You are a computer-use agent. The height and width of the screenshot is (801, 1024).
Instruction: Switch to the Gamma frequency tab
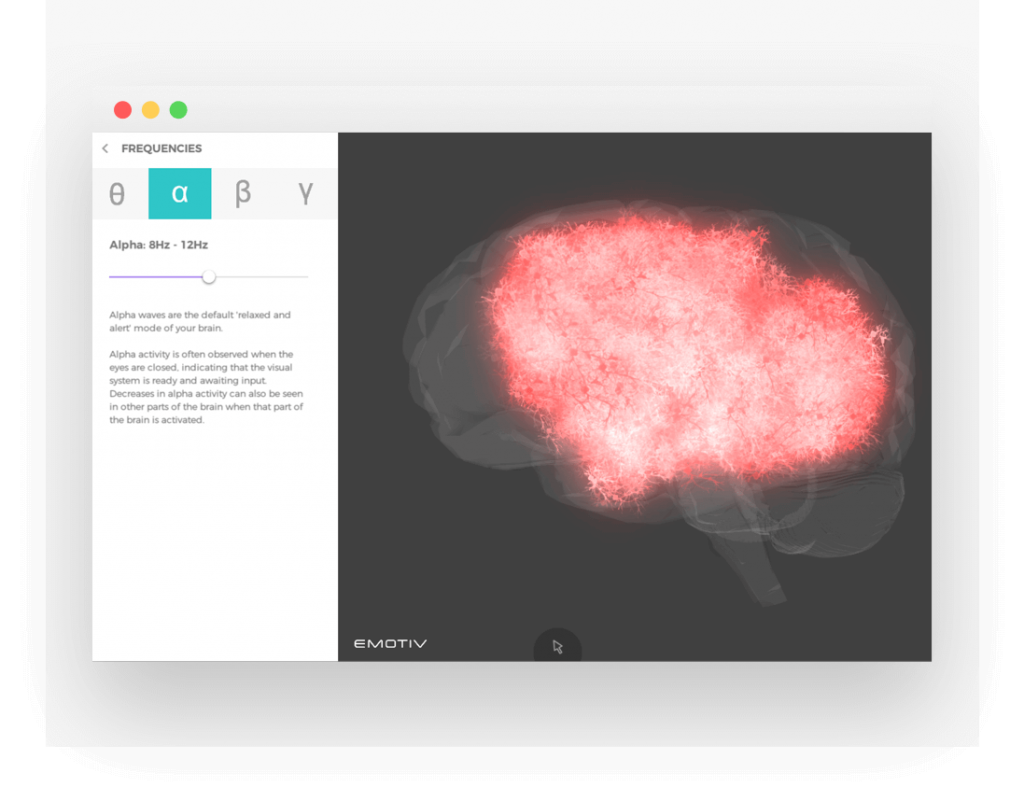(305, 193)
